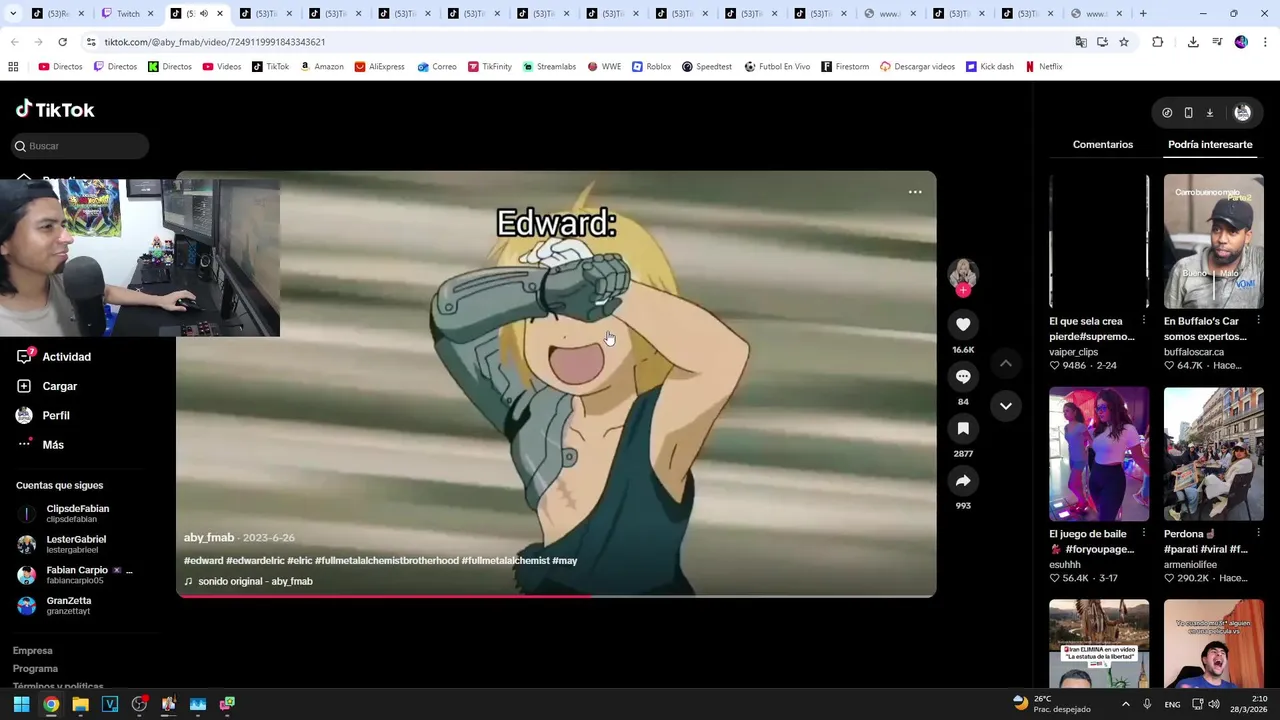Open video options three-dot menu
The image size is (1280, 720).
pyautogui.click(x=915, y=192)
